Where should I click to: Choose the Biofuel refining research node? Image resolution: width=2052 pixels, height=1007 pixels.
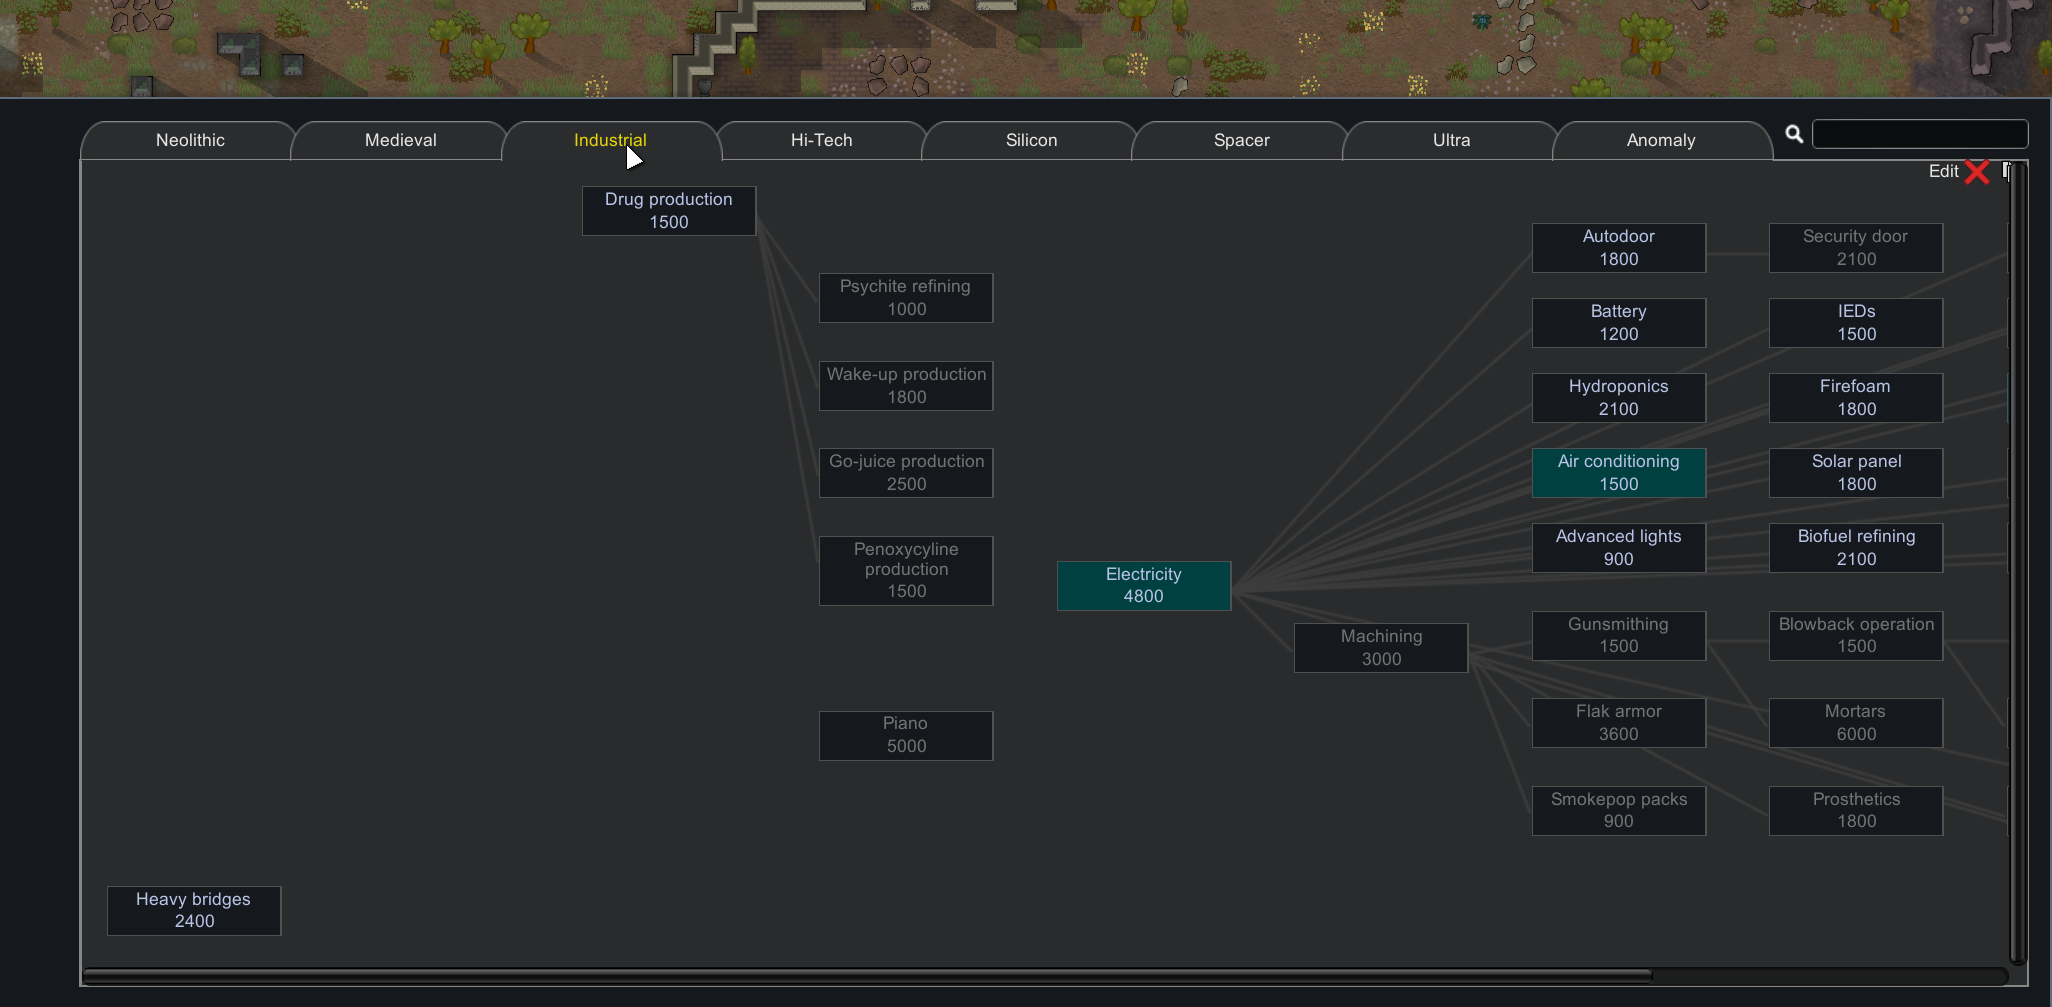click(x=1856, y=548)
